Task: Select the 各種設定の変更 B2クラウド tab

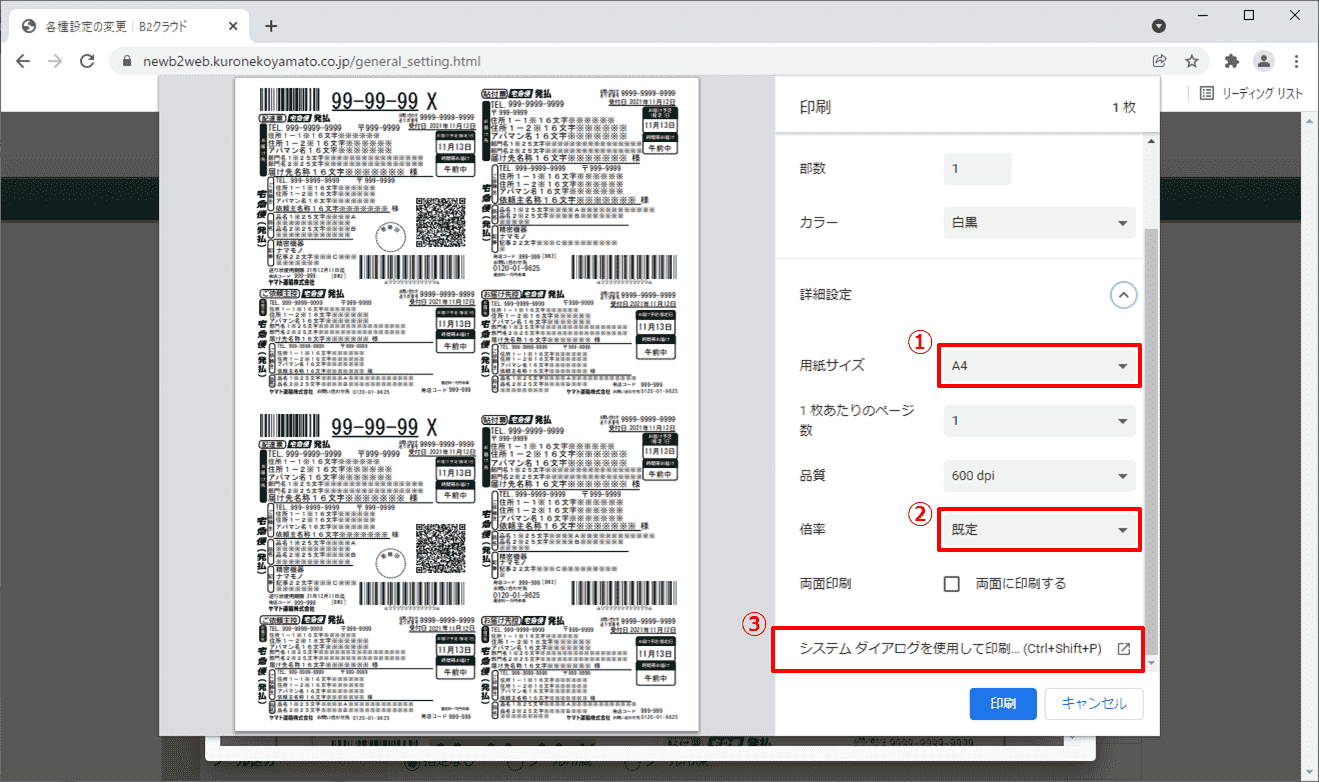Action: tap(127, 26)
